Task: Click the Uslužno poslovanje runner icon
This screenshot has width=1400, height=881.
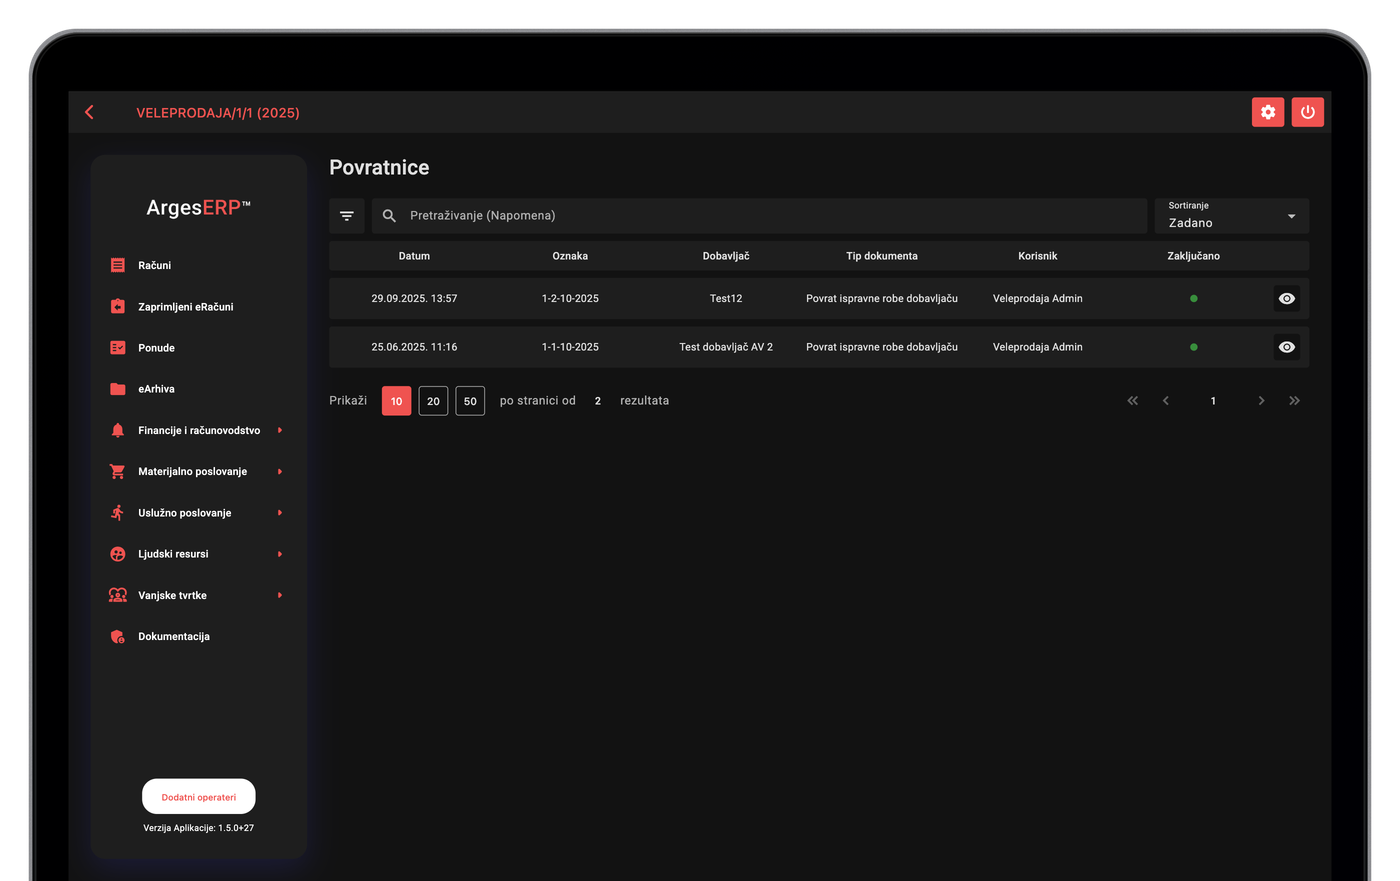Action: tap(118, 513)
